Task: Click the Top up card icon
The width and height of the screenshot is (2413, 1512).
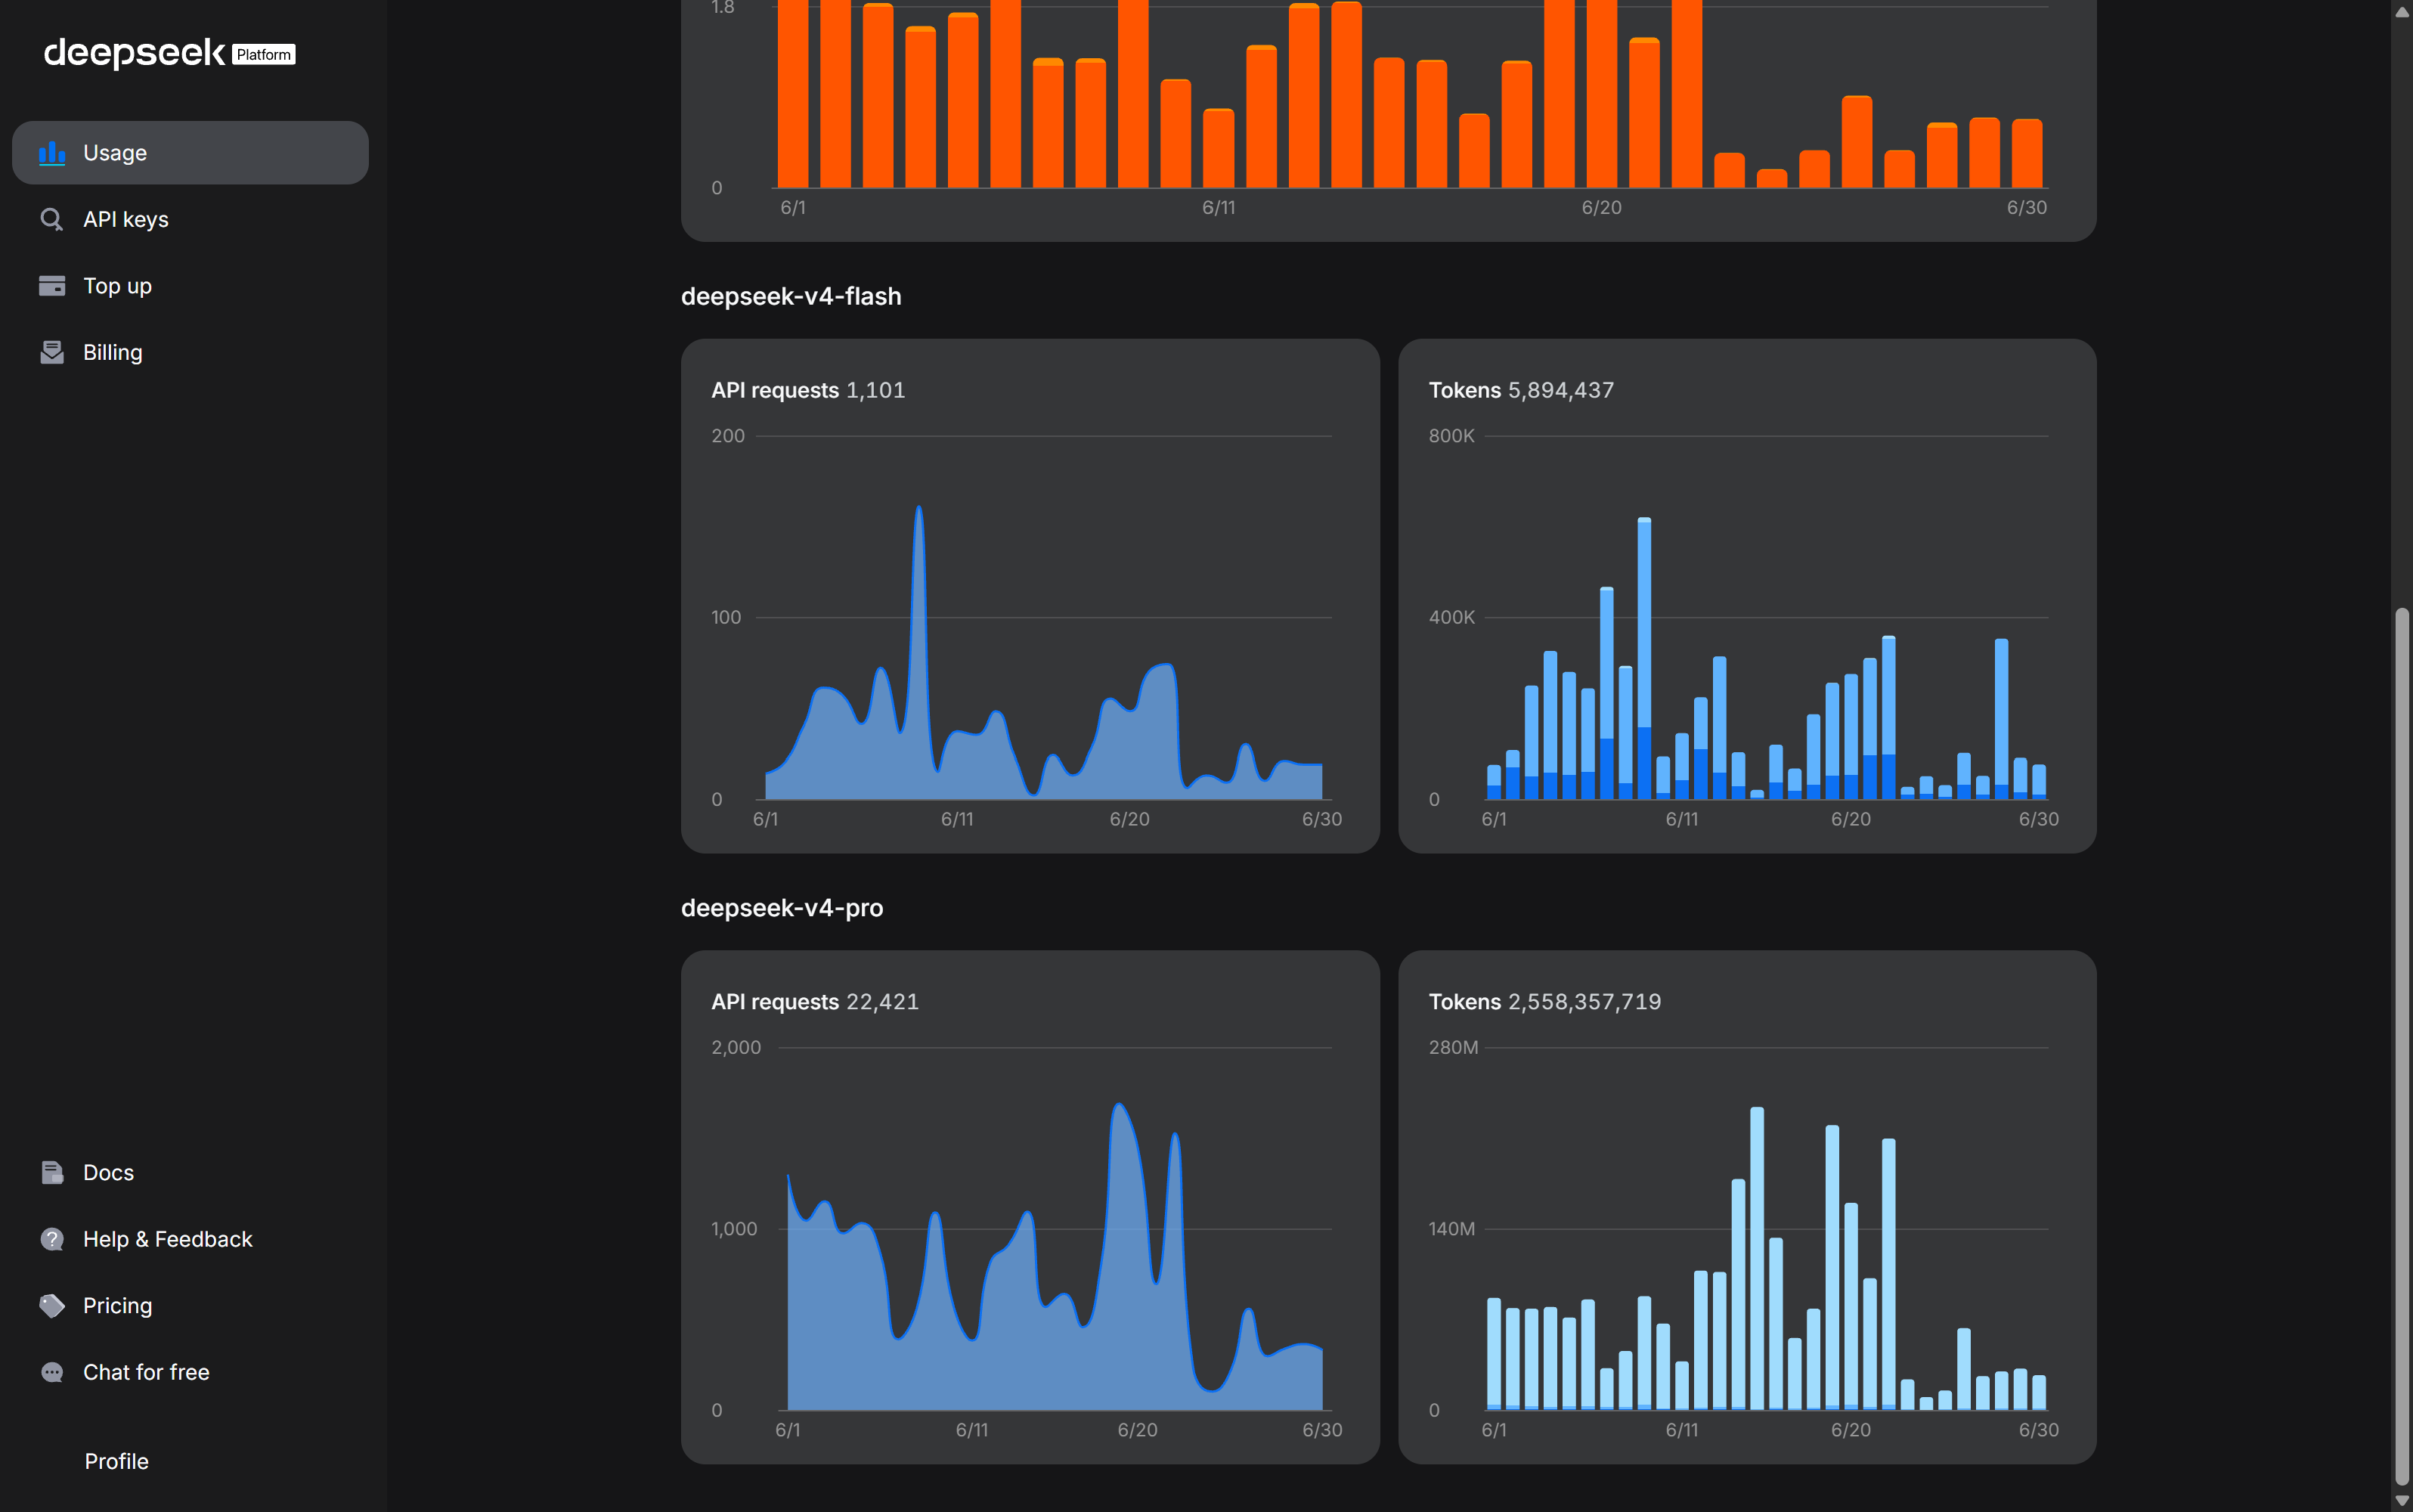Action: point(52,286)
